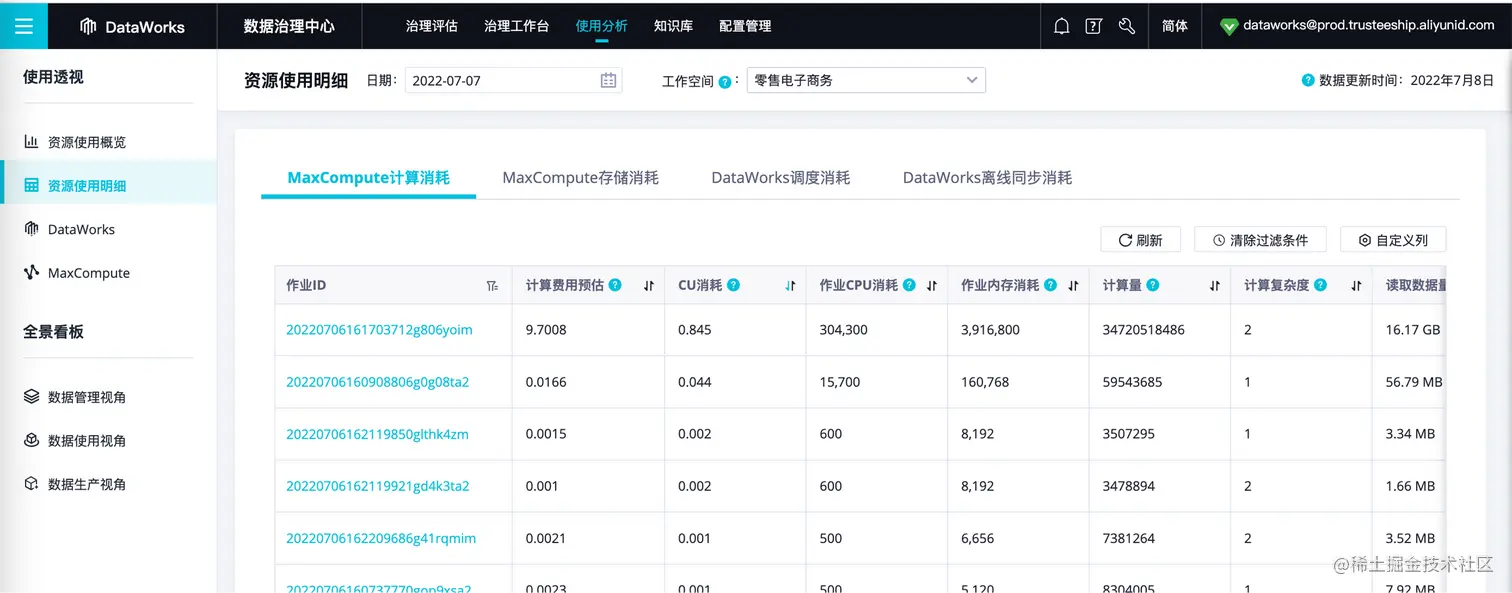1512x593 pixels.
Task: Click cell value 3,916,800
Action: (x=990, y=330)
